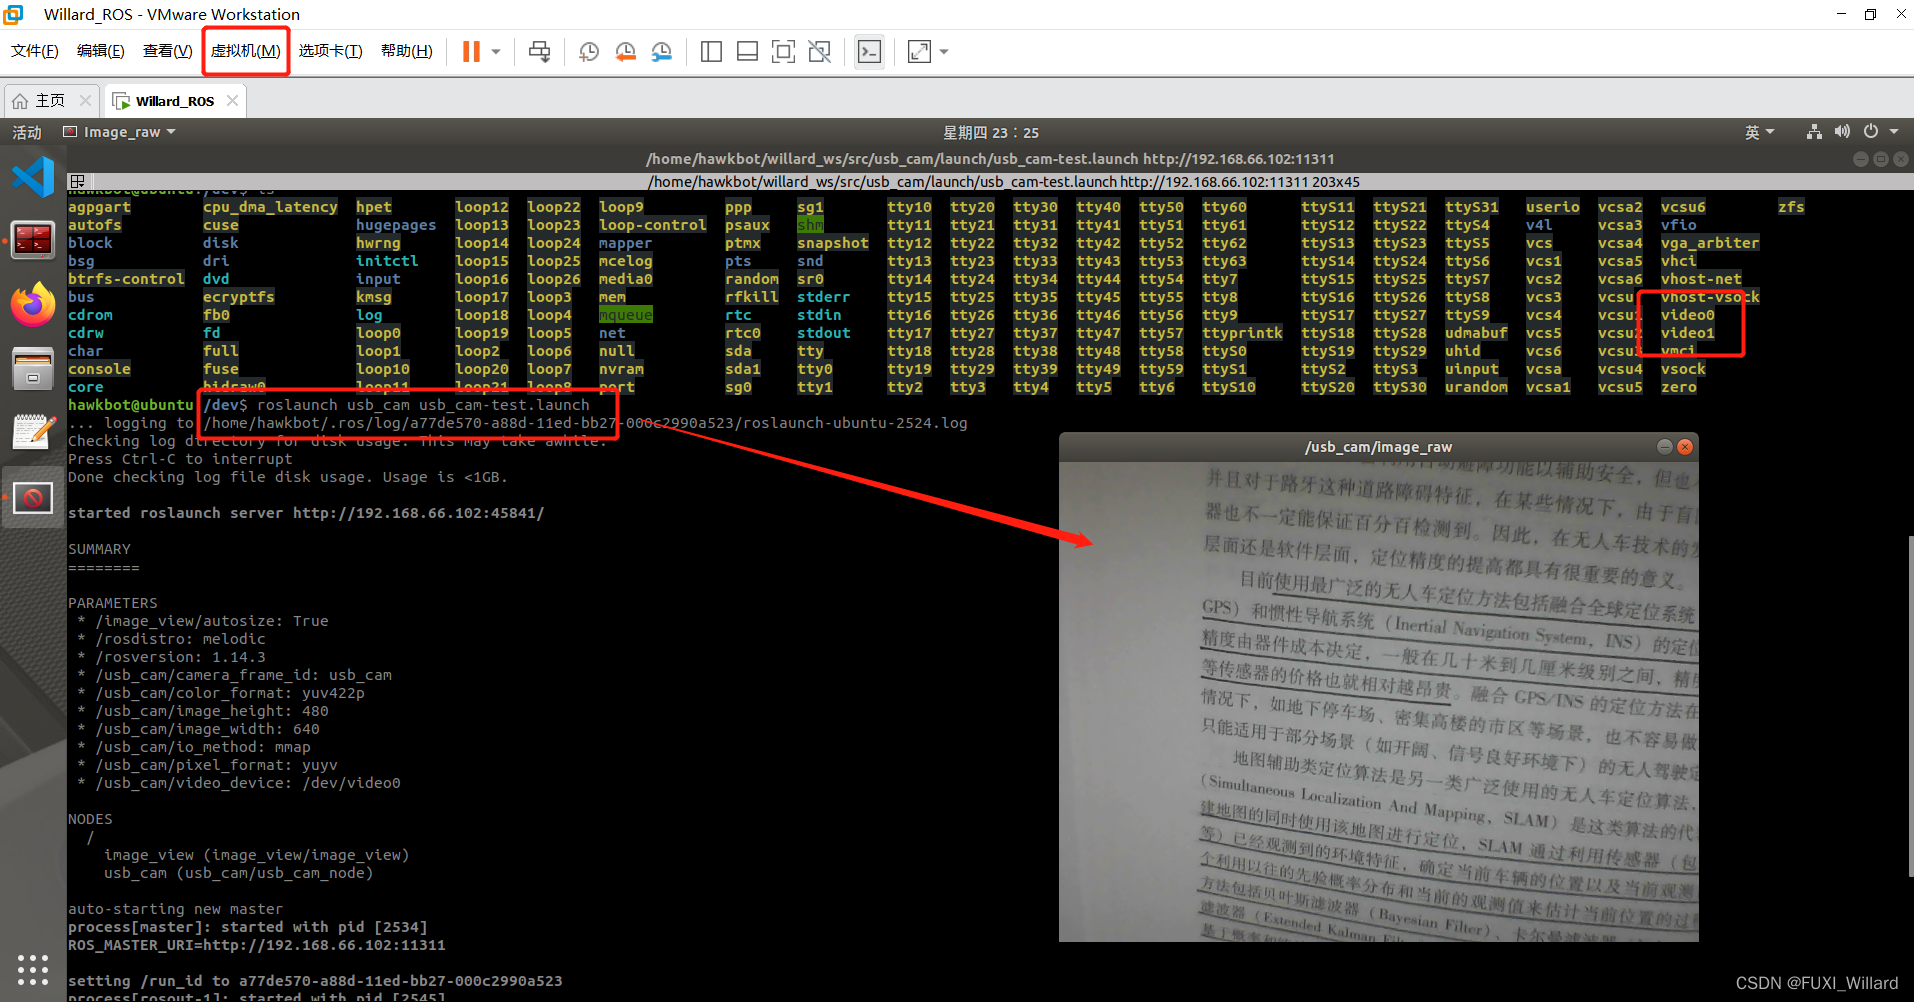This screenshot has width=1914, height=1002.
Task: Open the 英 input method dropdown
Action: (1759, 132)
